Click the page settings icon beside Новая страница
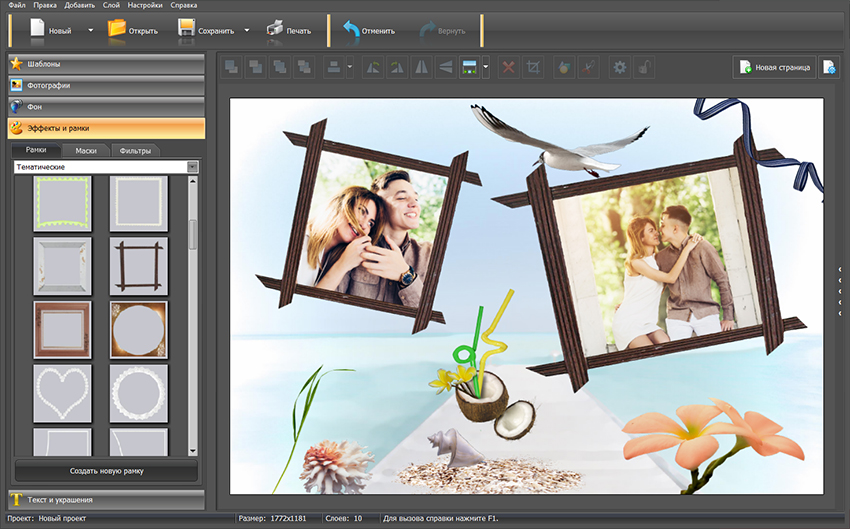This screenshot has height=529, width=850. 829,67
